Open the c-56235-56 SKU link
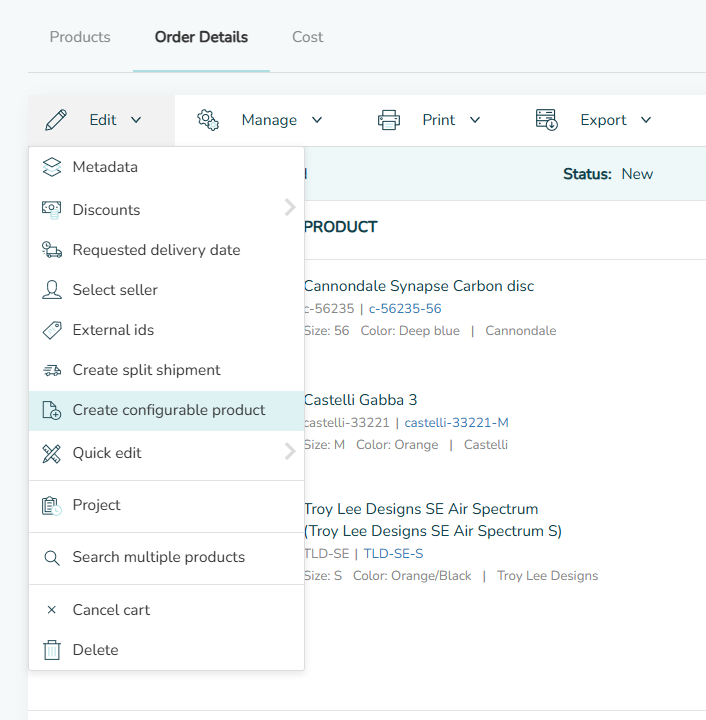 [405, 309]
